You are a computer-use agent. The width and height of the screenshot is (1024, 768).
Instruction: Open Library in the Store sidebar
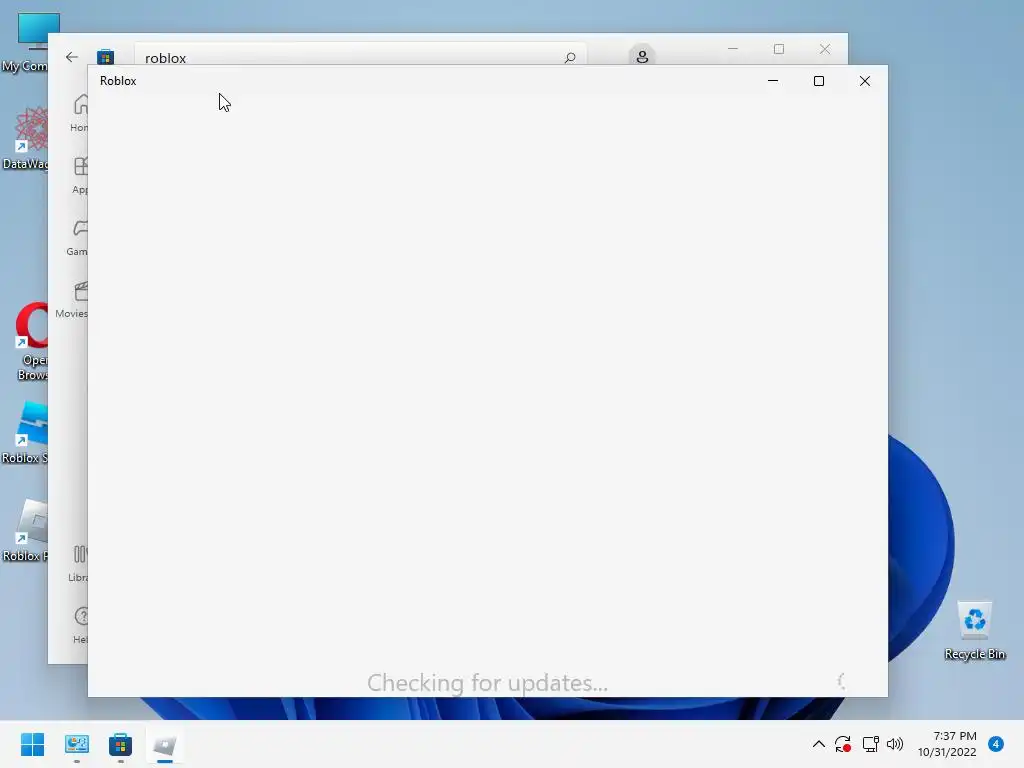click(78, 563)
